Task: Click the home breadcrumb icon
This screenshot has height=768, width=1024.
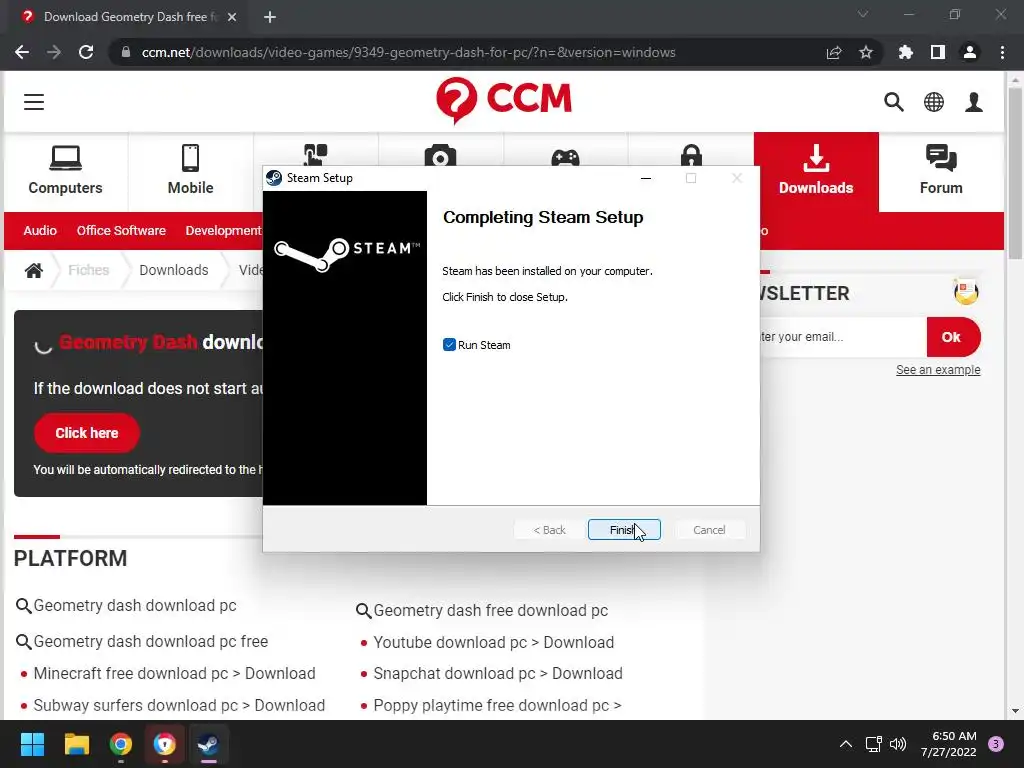Action: tap(33, 270)
